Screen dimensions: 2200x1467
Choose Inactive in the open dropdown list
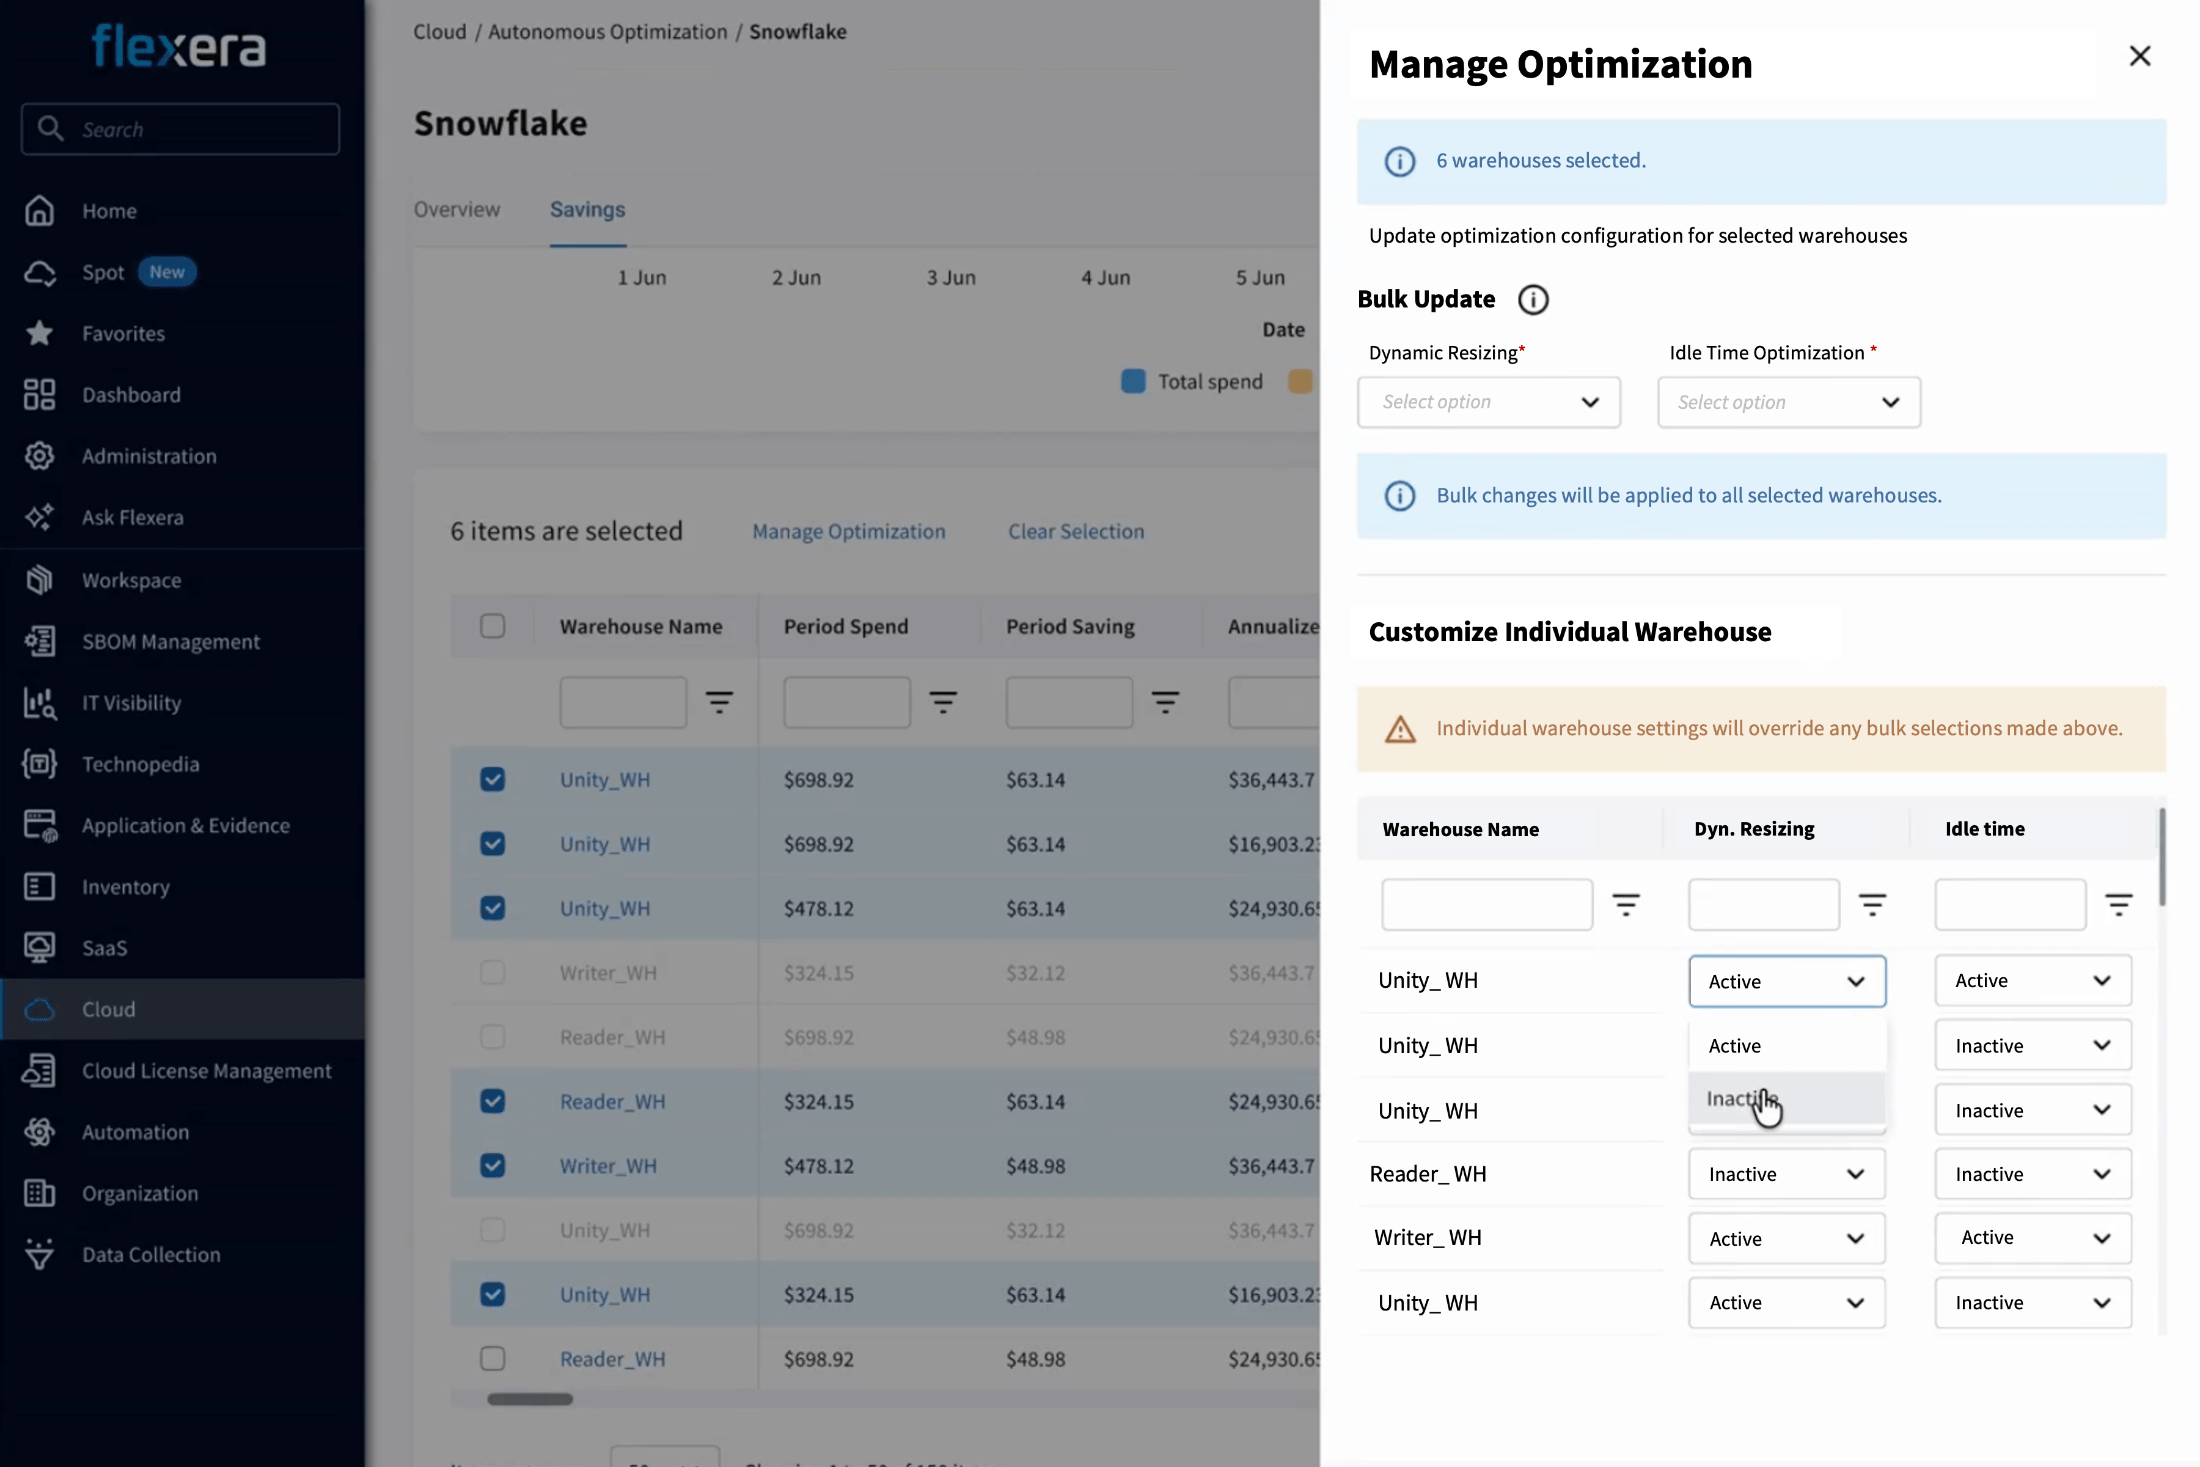point(1787,1098)
